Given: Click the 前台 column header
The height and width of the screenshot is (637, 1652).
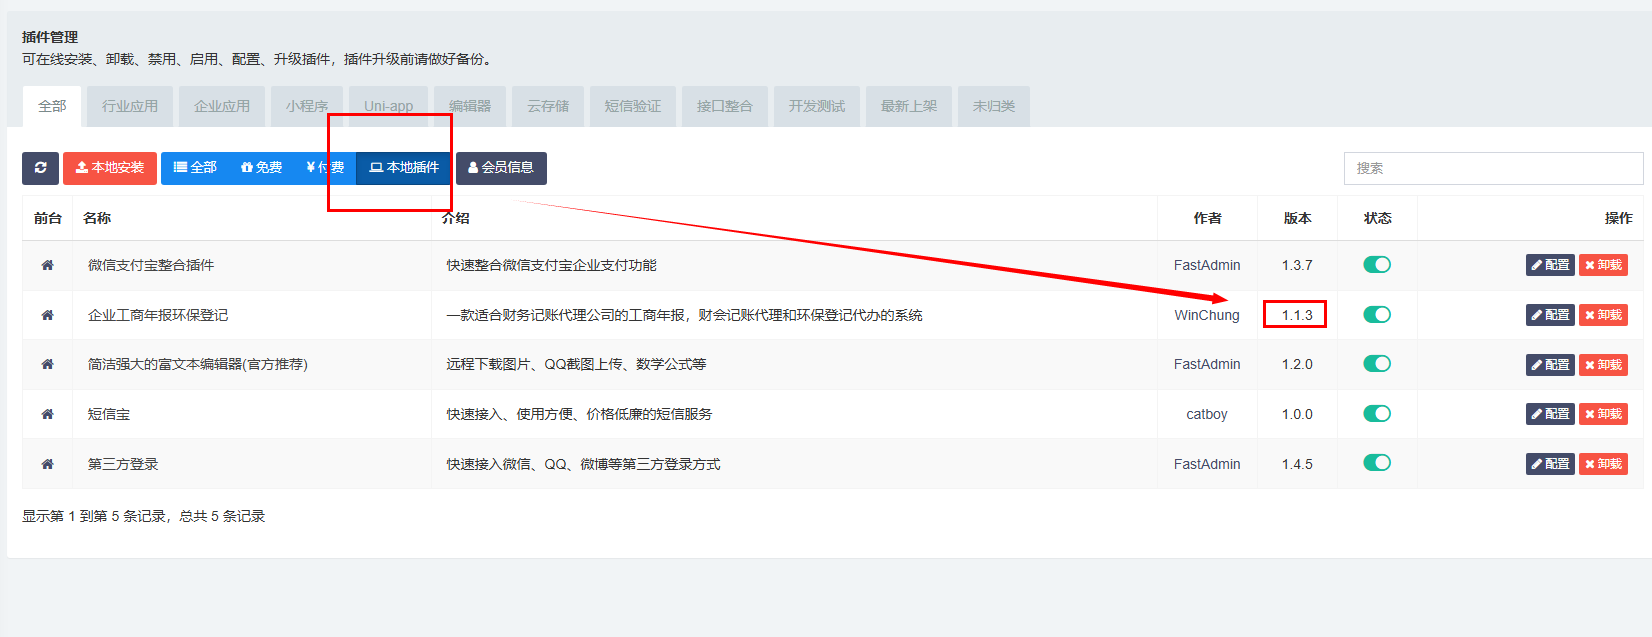Looking at the screenshot, I should pyautogui.click(x=47, y=218).
